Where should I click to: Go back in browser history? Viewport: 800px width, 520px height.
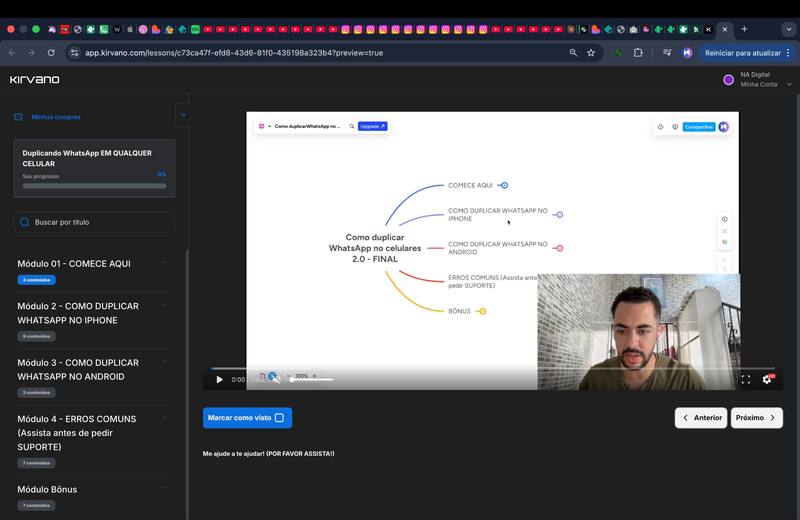point(12,53)
